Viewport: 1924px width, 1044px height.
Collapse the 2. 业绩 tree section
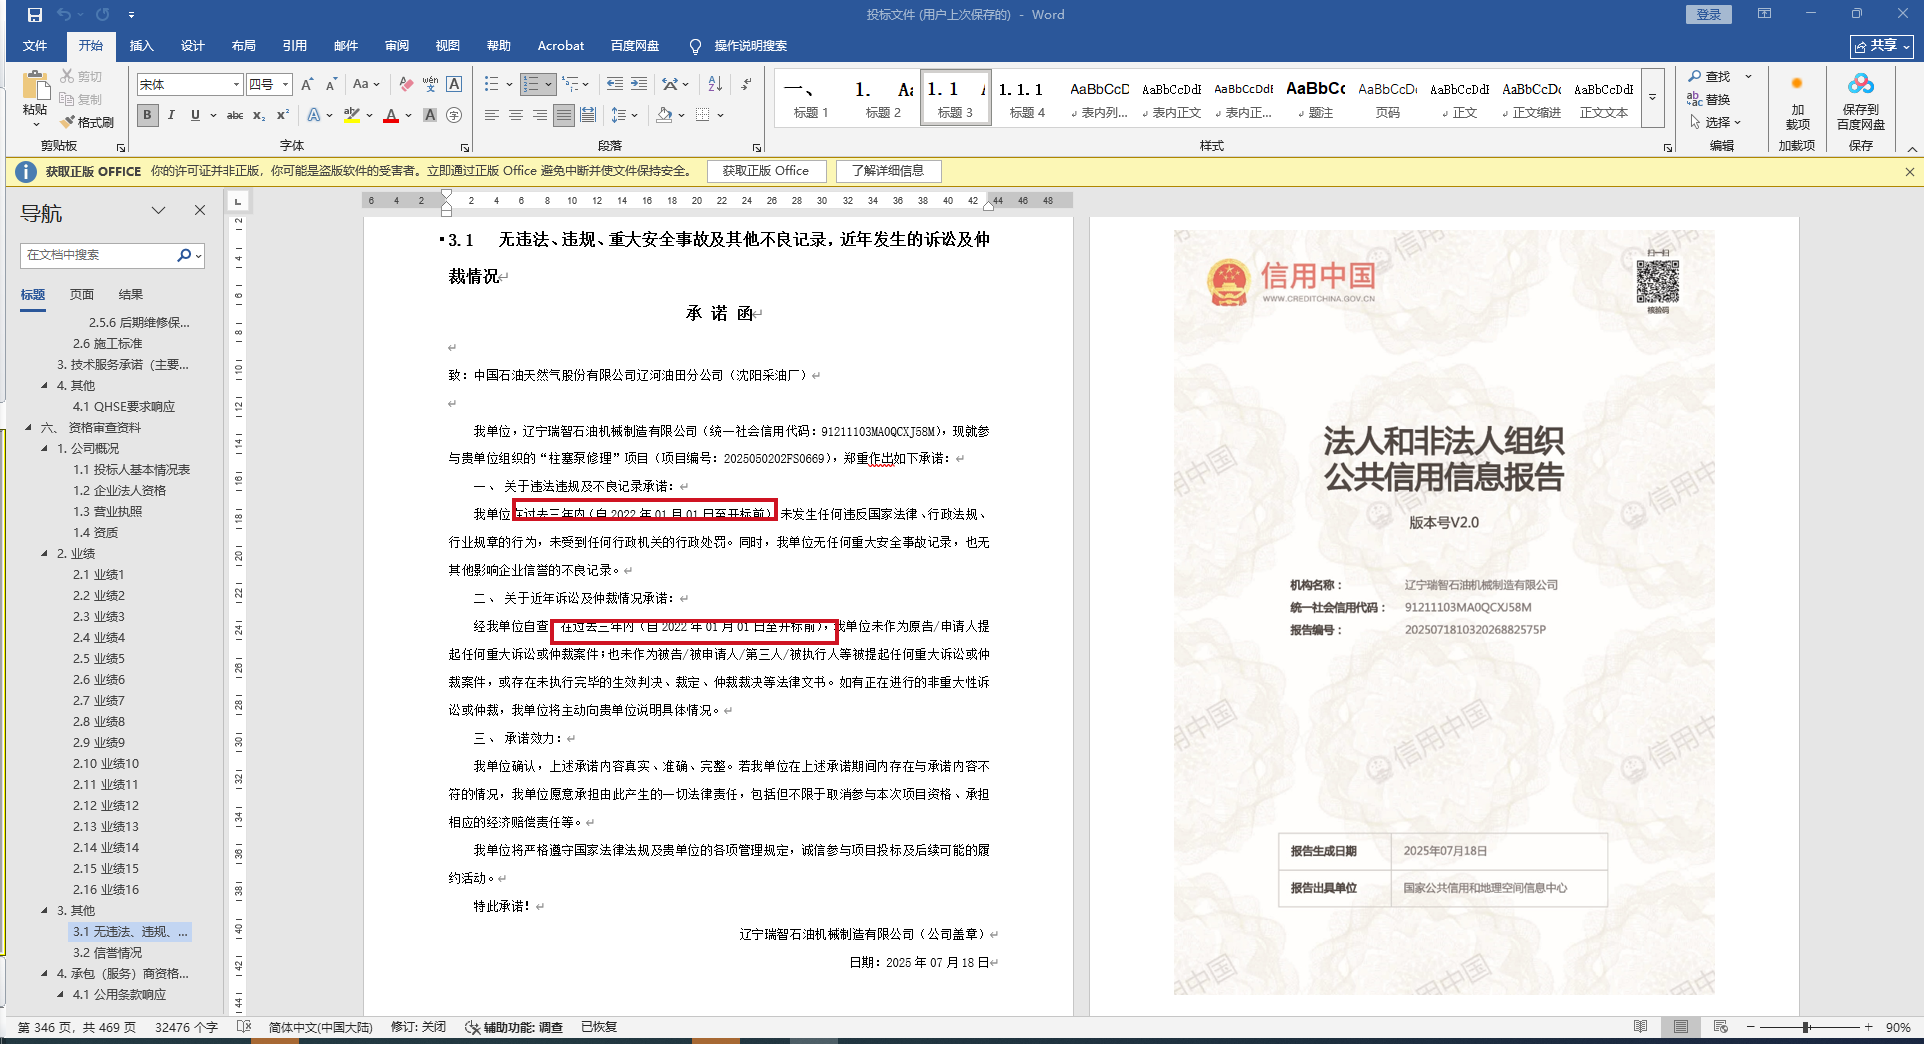point(44,553)
